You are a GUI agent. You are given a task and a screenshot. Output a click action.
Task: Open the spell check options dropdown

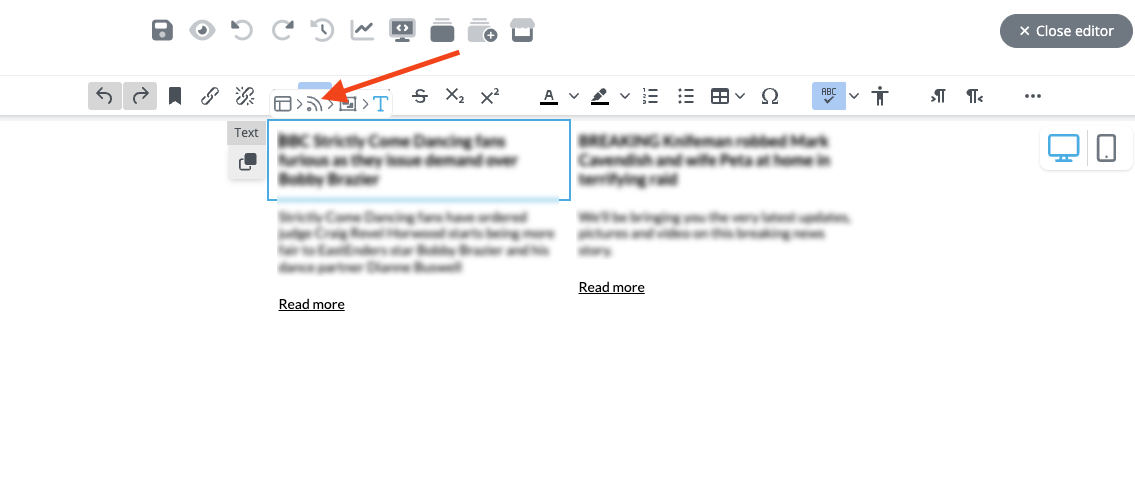(x=854, y=96)
